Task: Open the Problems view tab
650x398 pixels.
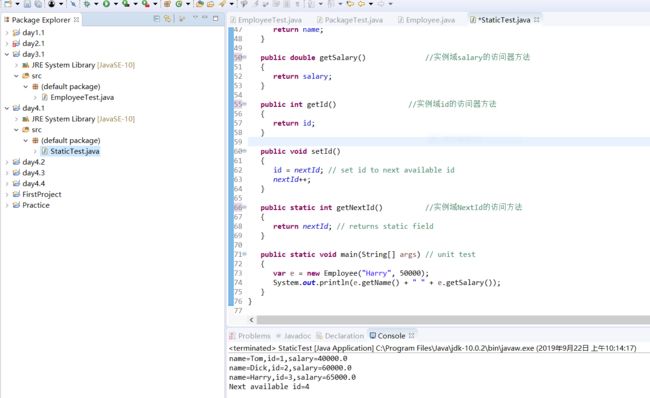Action: click(x=250, y=335)
